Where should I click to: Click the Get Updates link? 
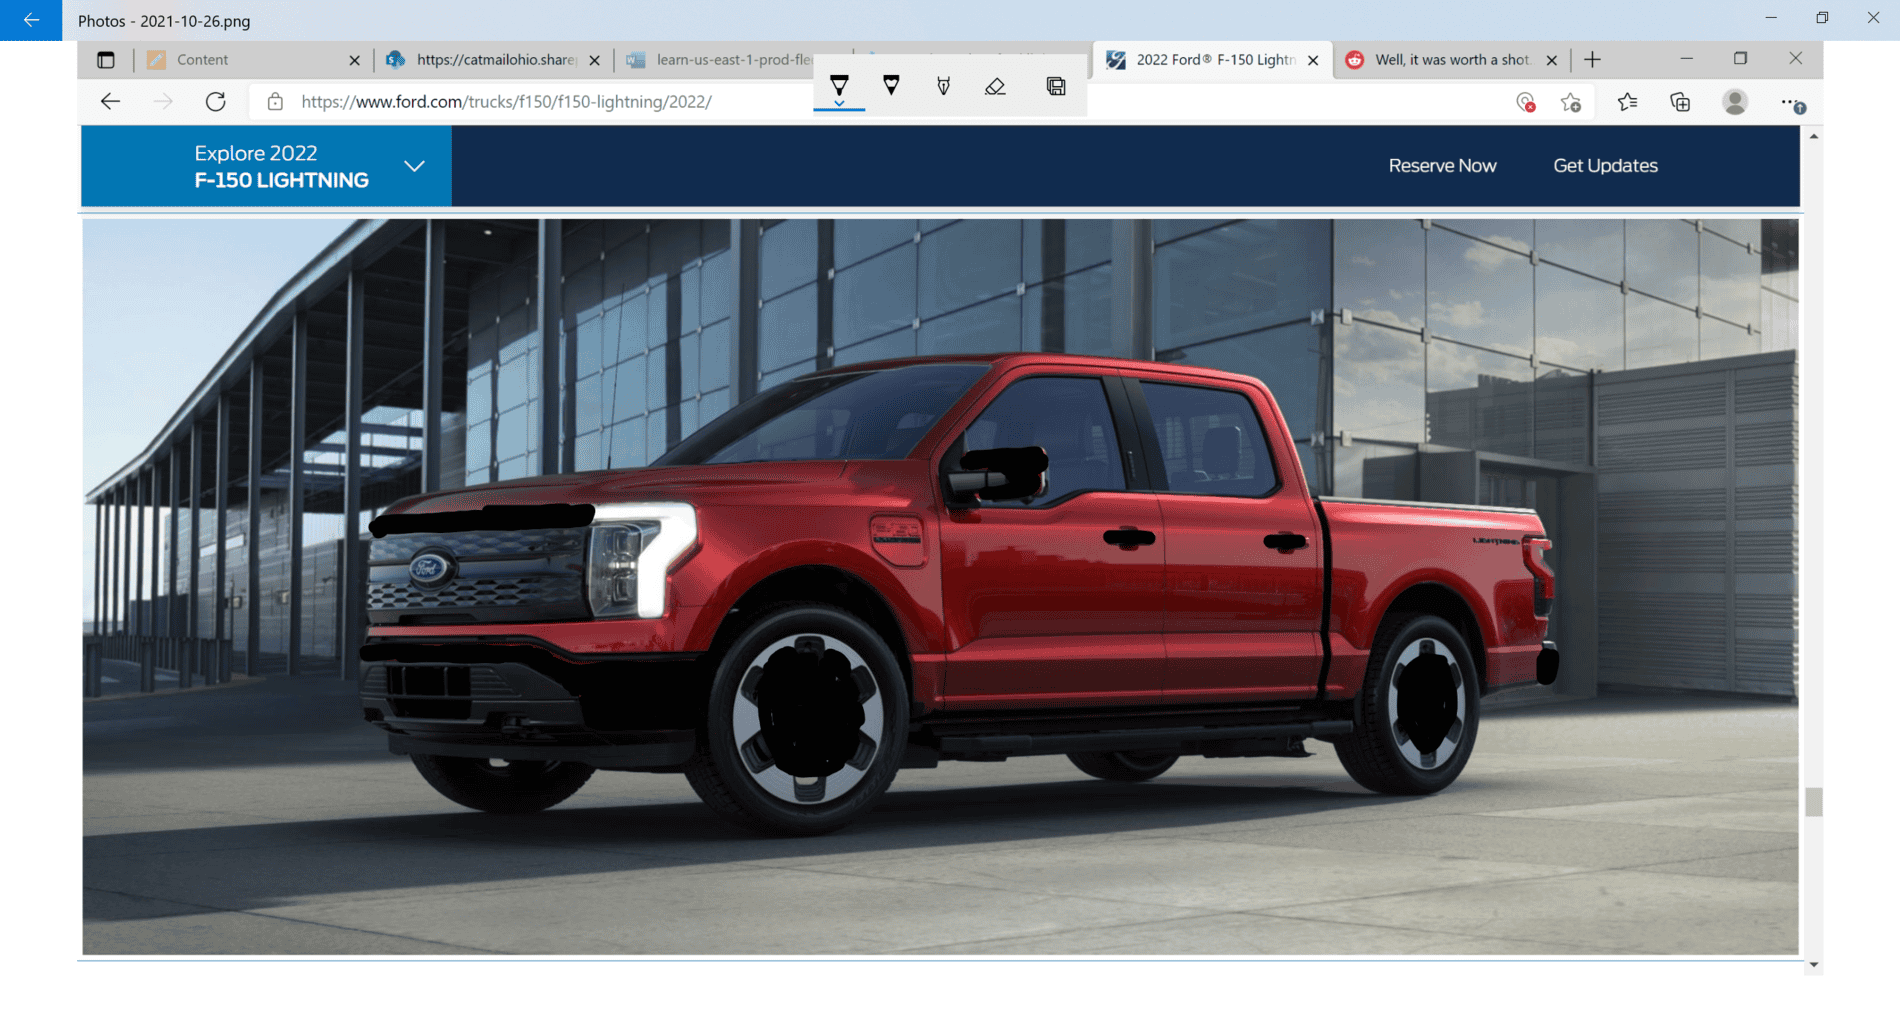coord(1605,166)
